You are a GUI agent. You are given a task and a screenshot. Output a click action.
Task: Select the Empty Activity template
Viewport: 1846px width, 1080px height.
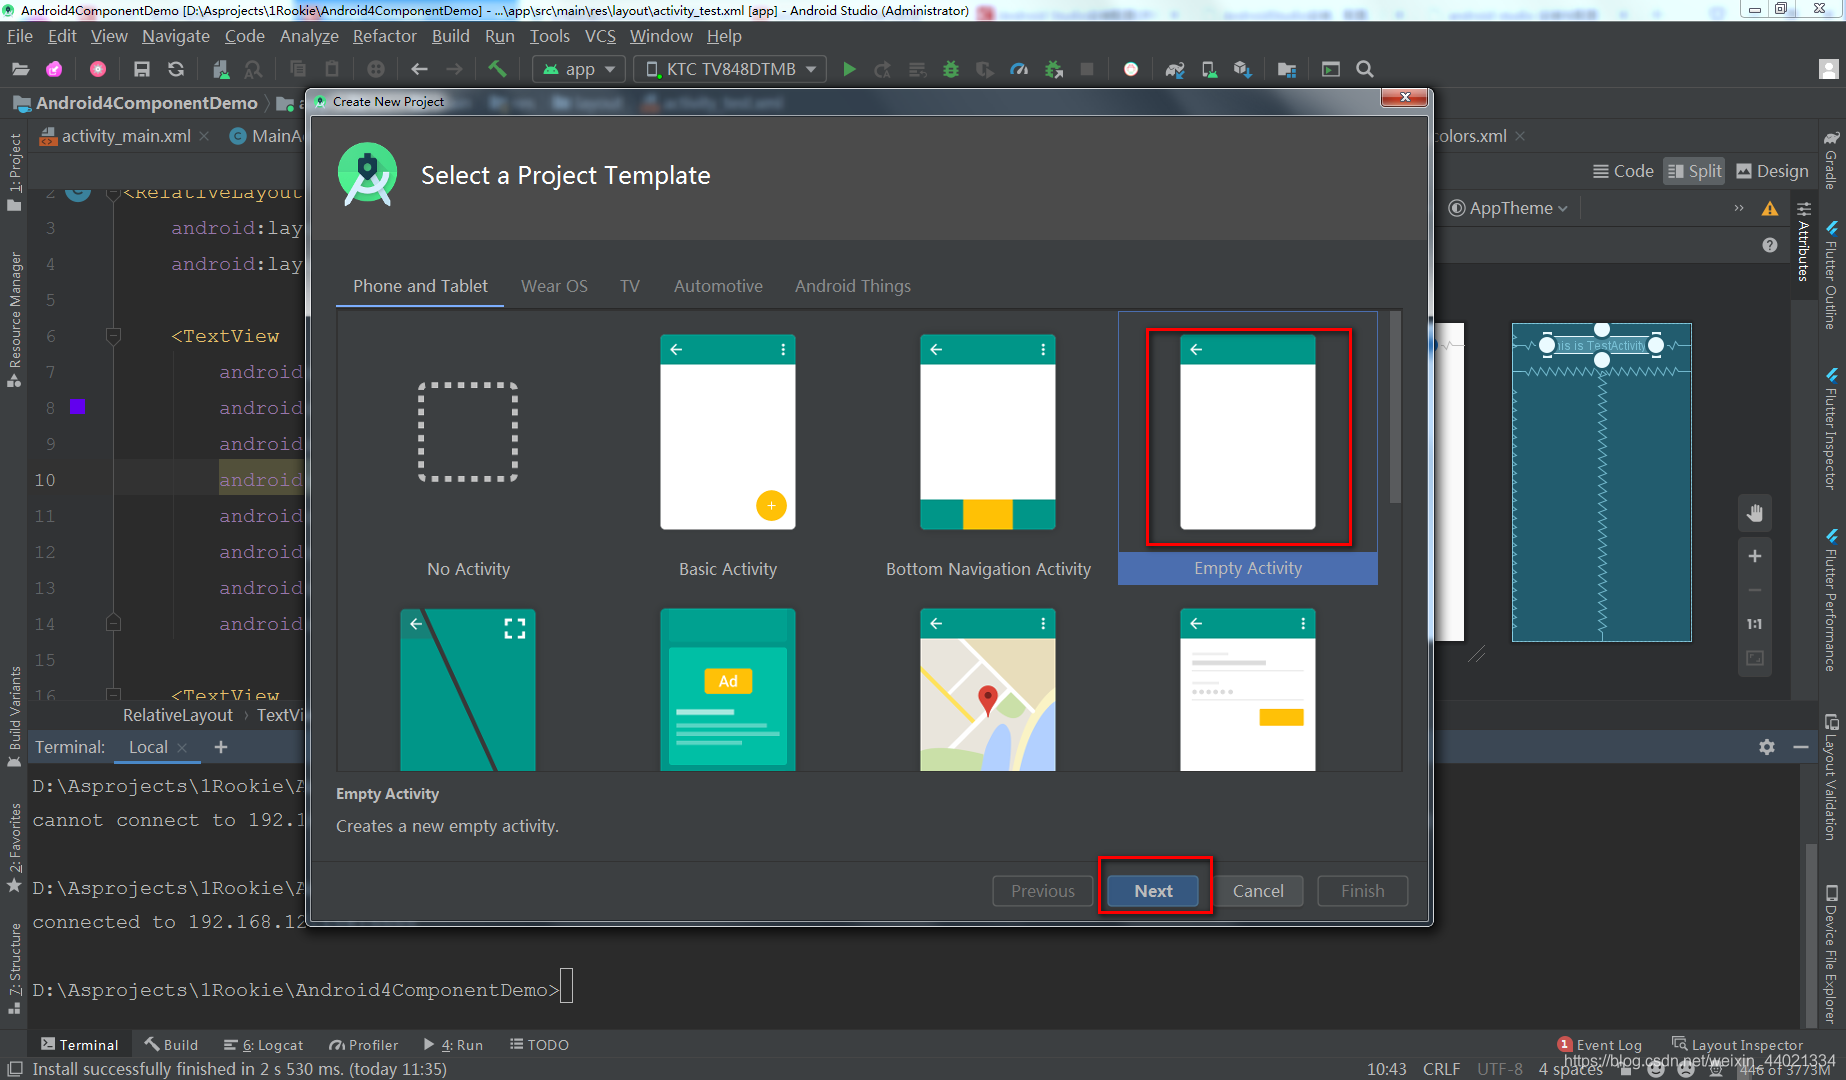click(x=1247, y=447)
